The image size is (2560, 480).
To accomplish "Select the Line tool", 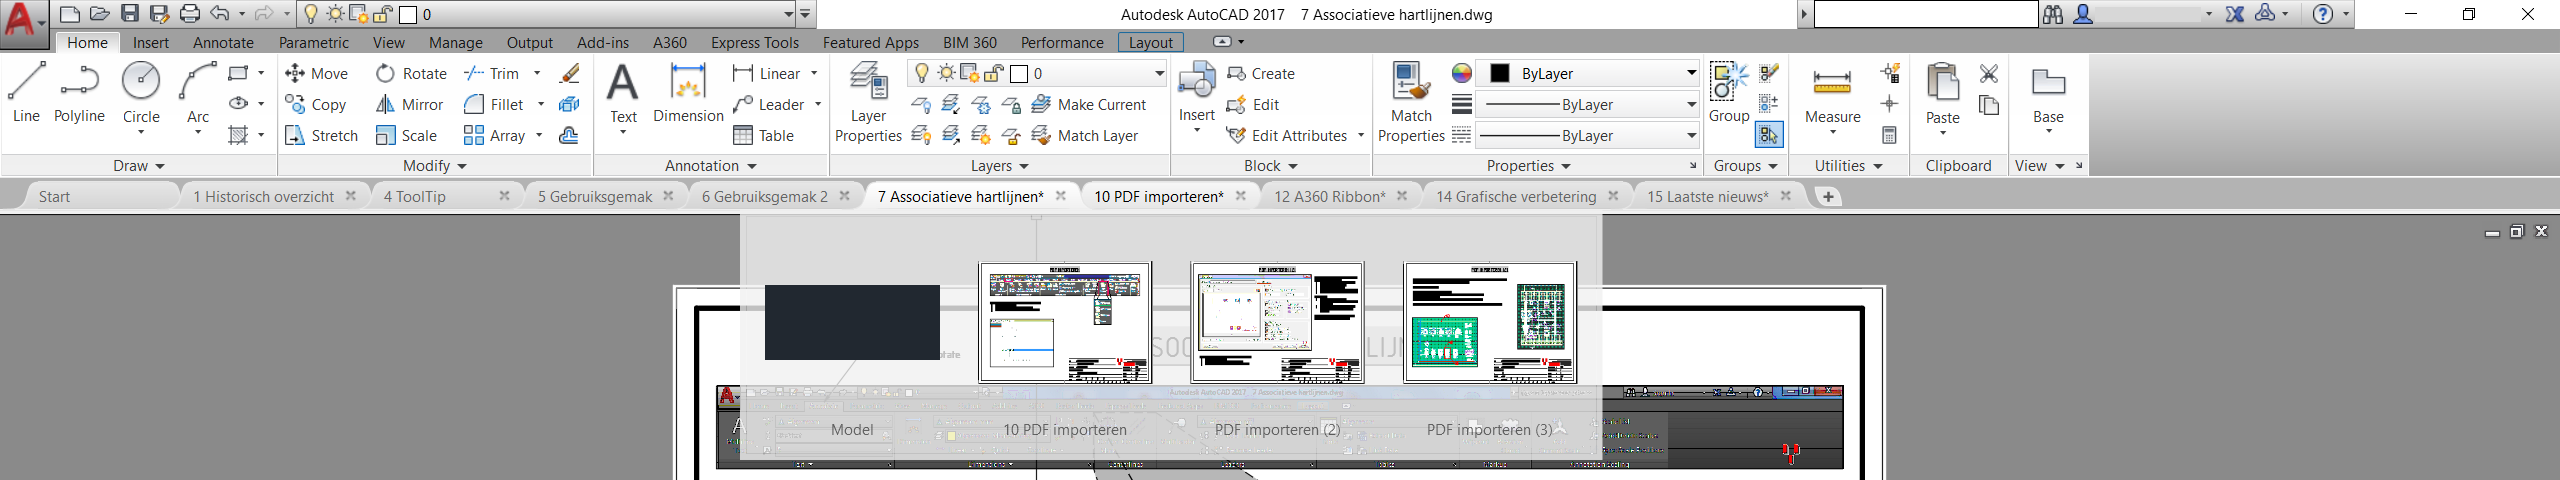I will coord(26,92).
